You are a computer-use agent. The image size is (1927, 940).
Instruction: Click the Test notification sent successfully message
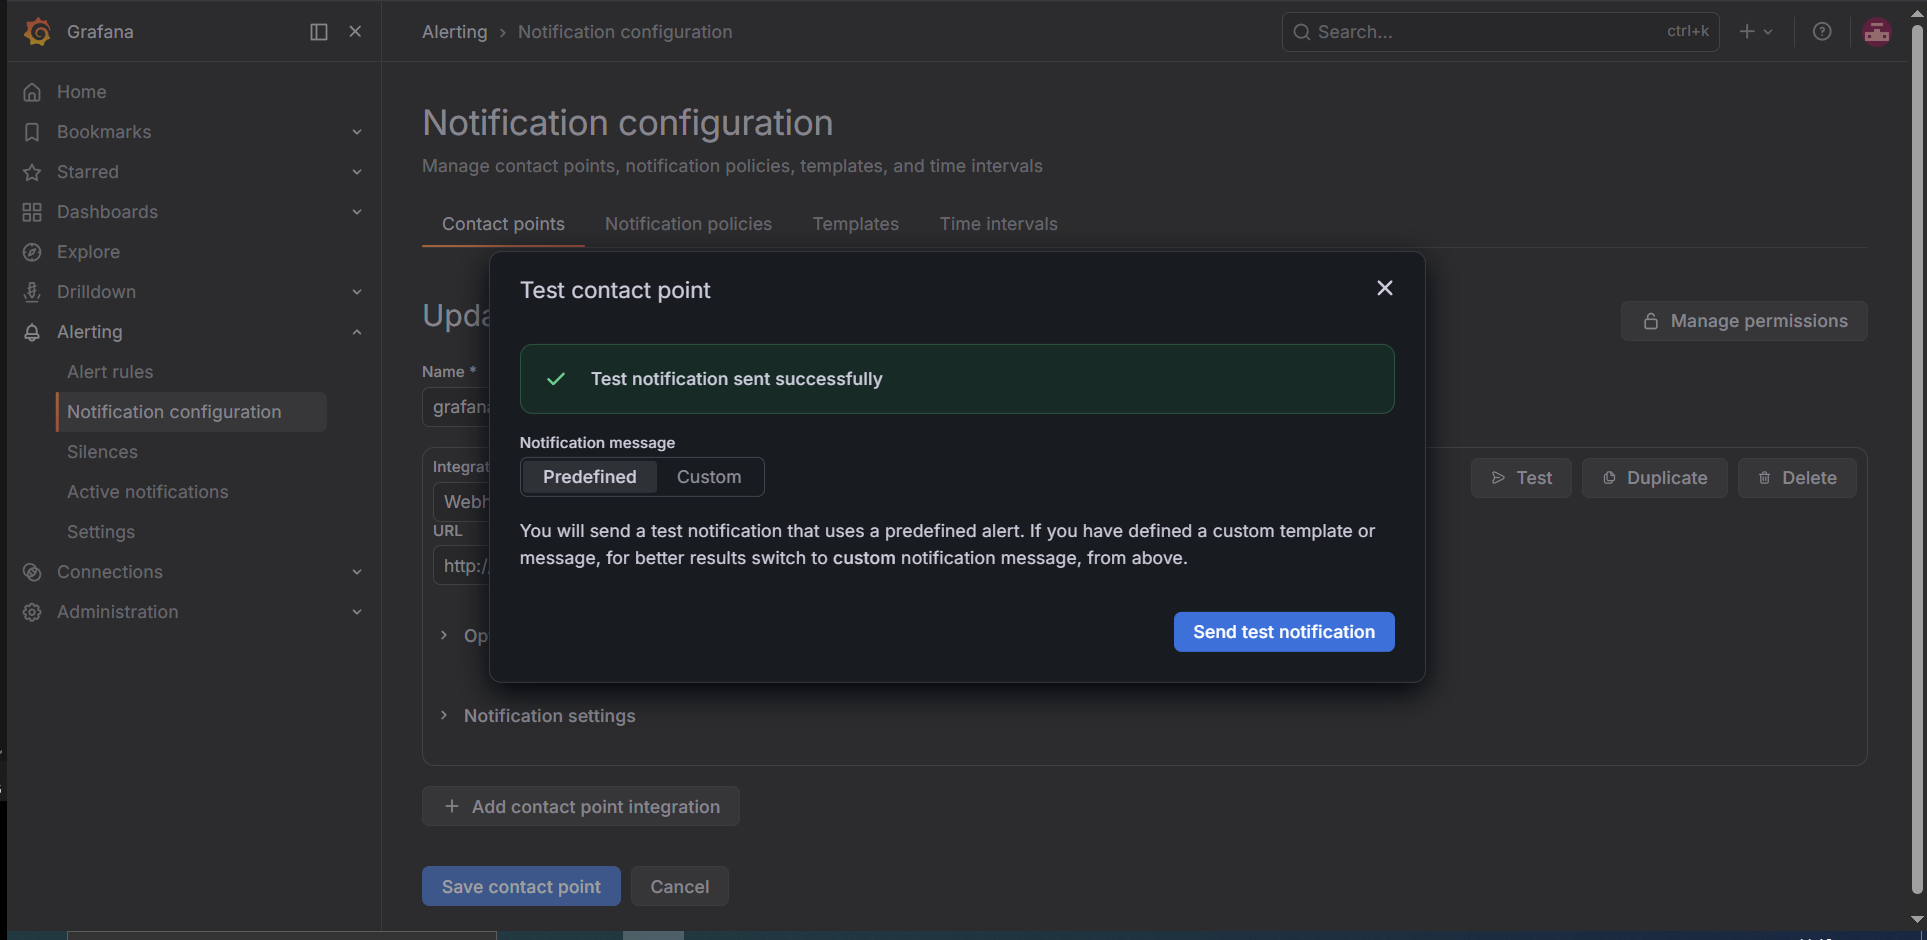click(736, 379)
